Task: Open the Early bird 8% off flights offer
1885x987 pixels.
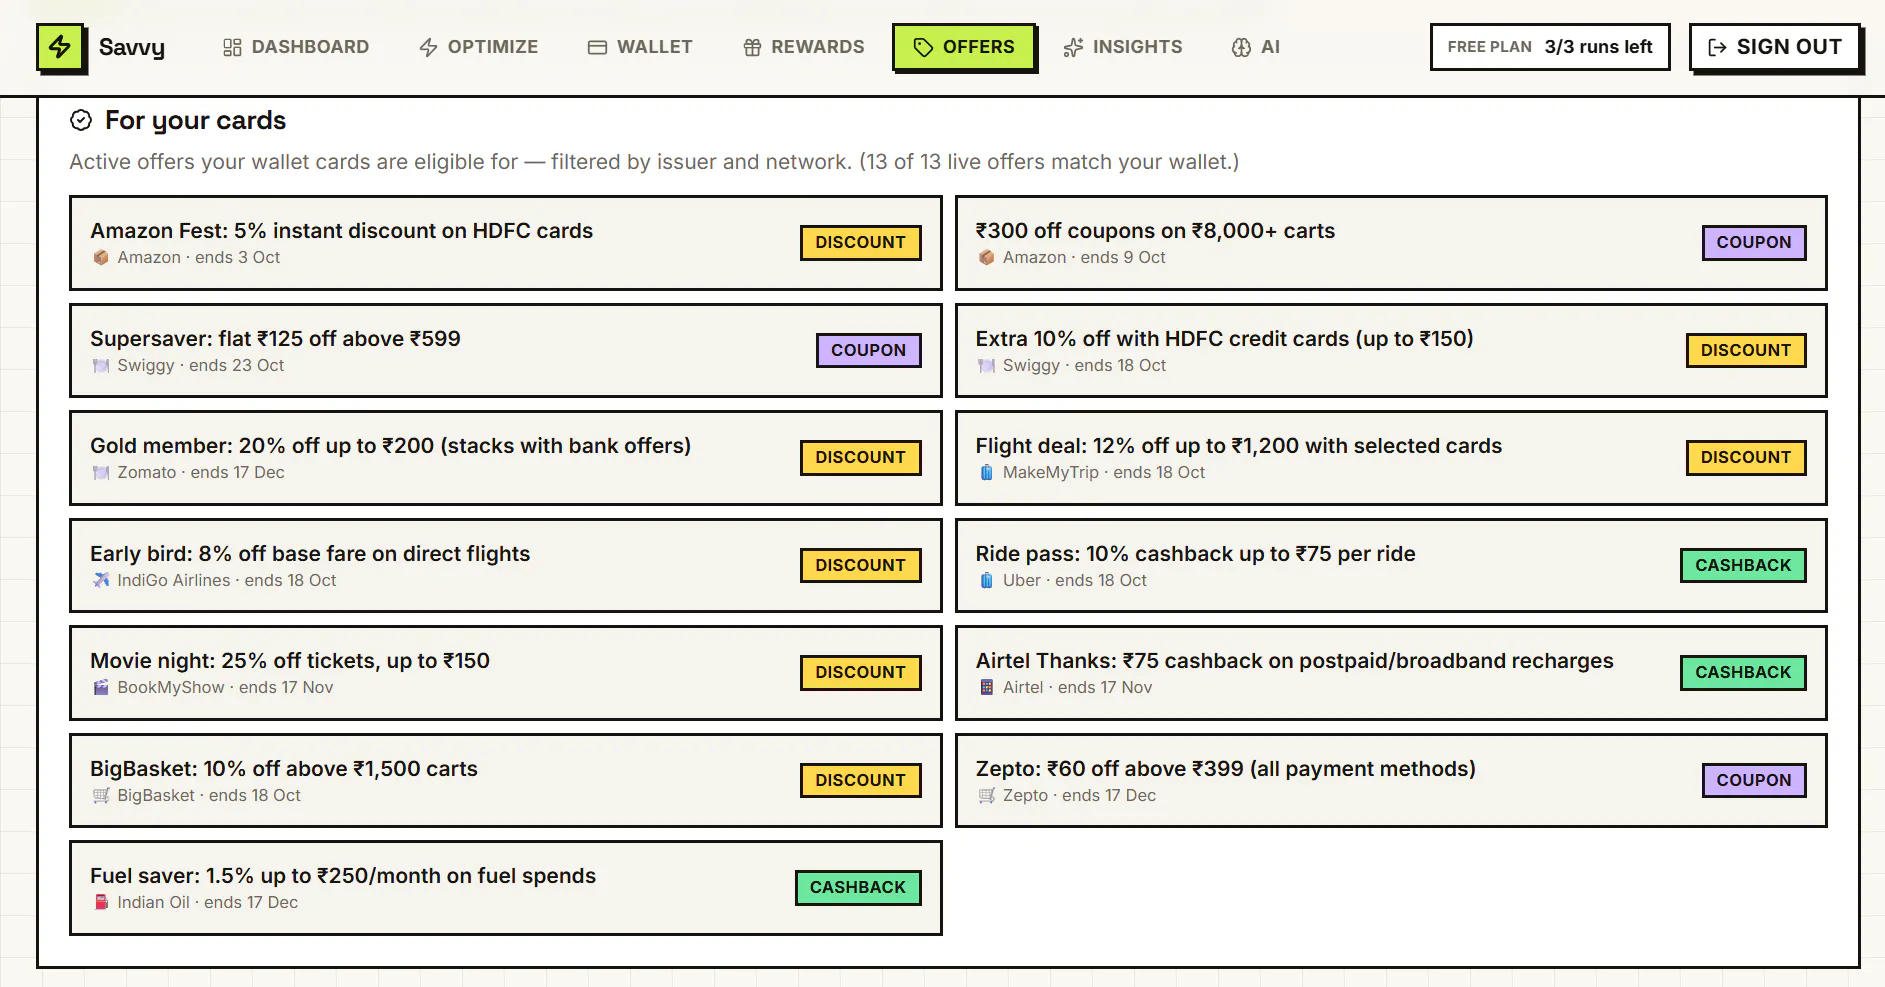Action: pos(506,566)
